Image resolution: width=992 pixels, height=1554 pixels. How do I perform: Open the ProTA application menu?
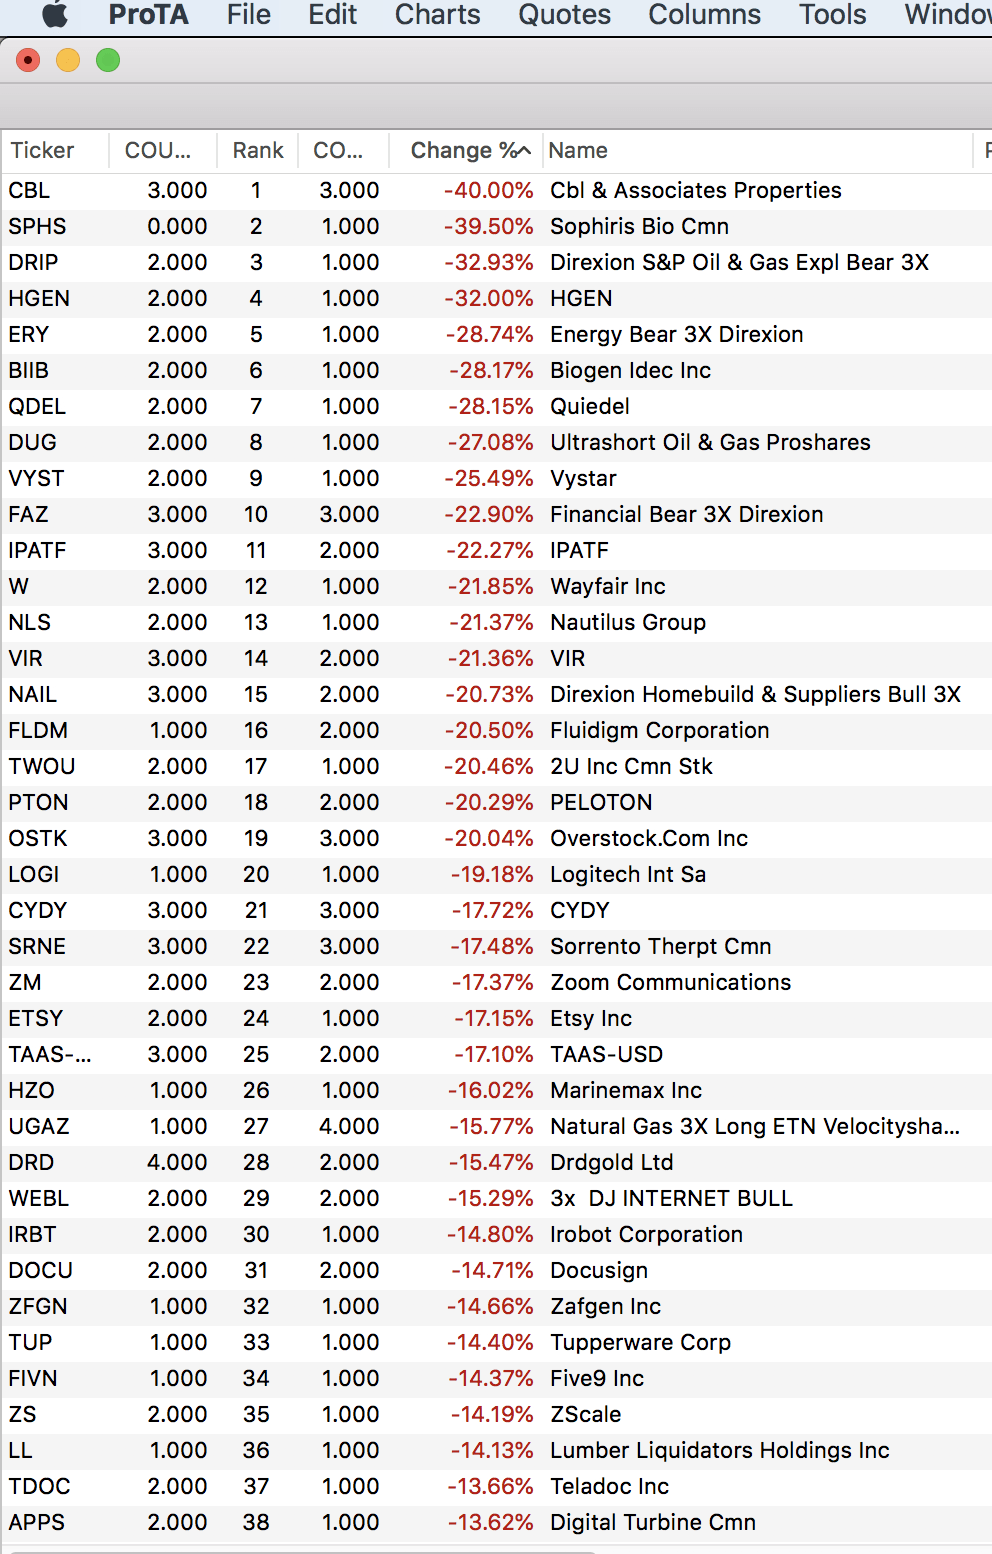coord(148,14)
